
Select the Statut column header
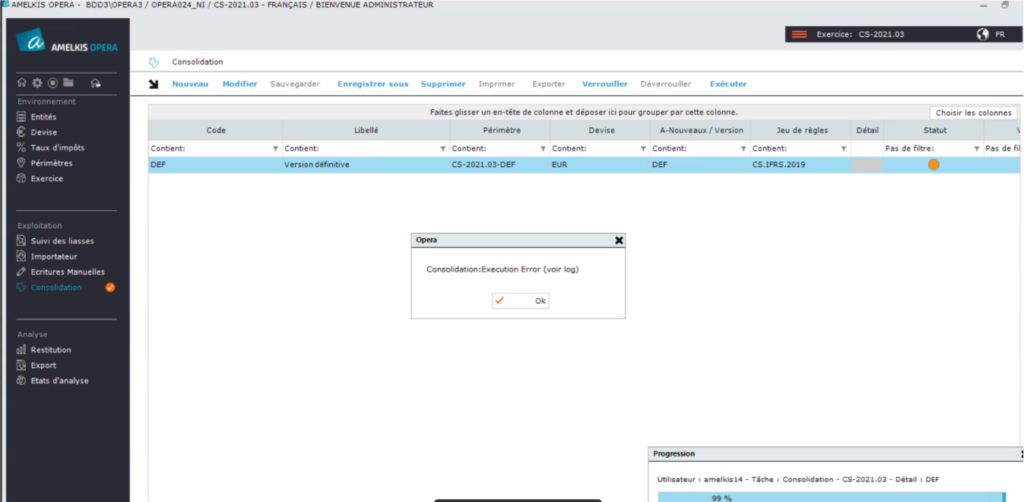coord(934,130)
